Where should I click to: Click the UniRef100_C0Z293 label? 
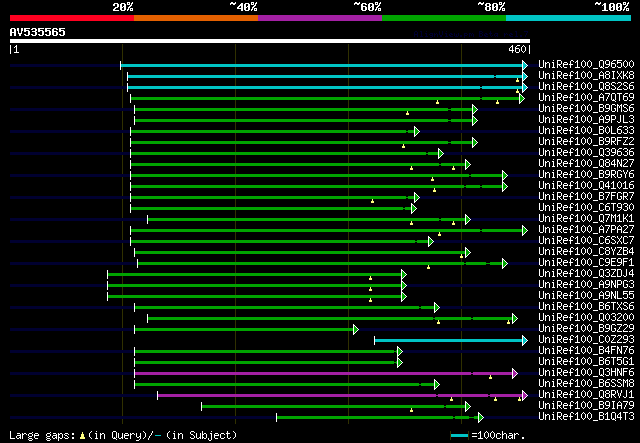click(586, 340)
